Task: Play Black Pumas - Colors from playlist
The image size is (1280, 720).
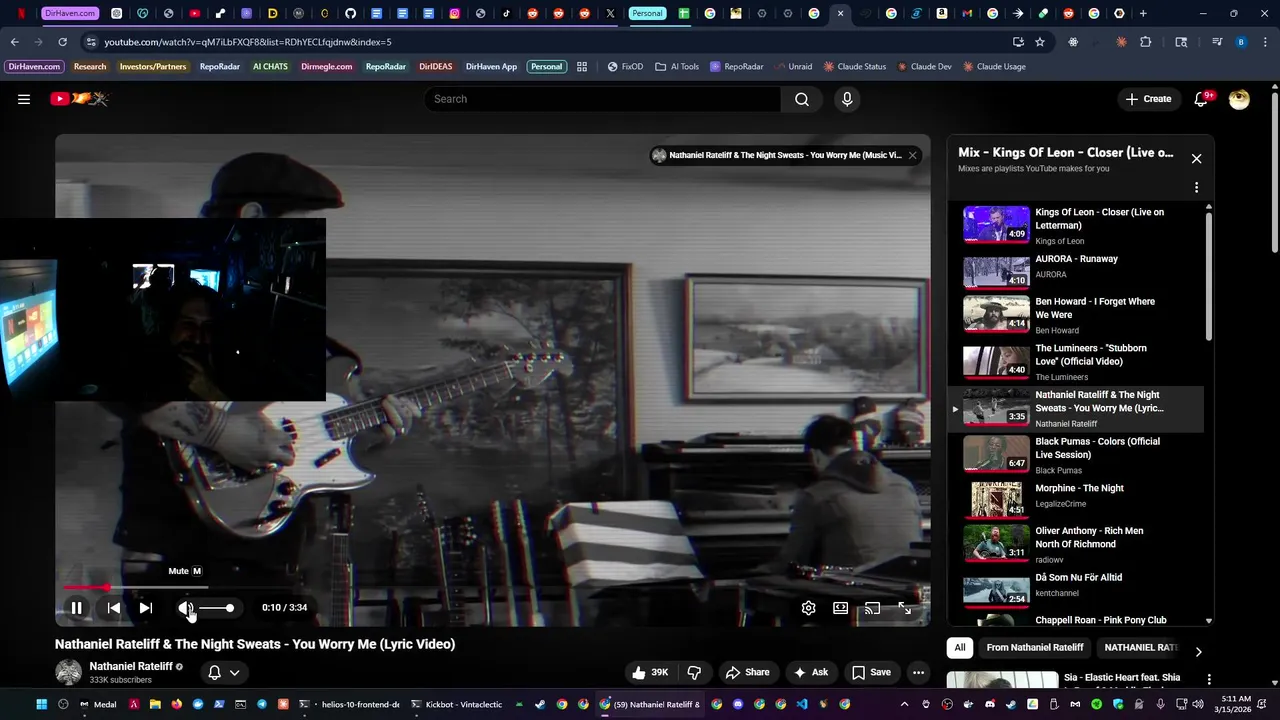Action: coord(1076,455)
